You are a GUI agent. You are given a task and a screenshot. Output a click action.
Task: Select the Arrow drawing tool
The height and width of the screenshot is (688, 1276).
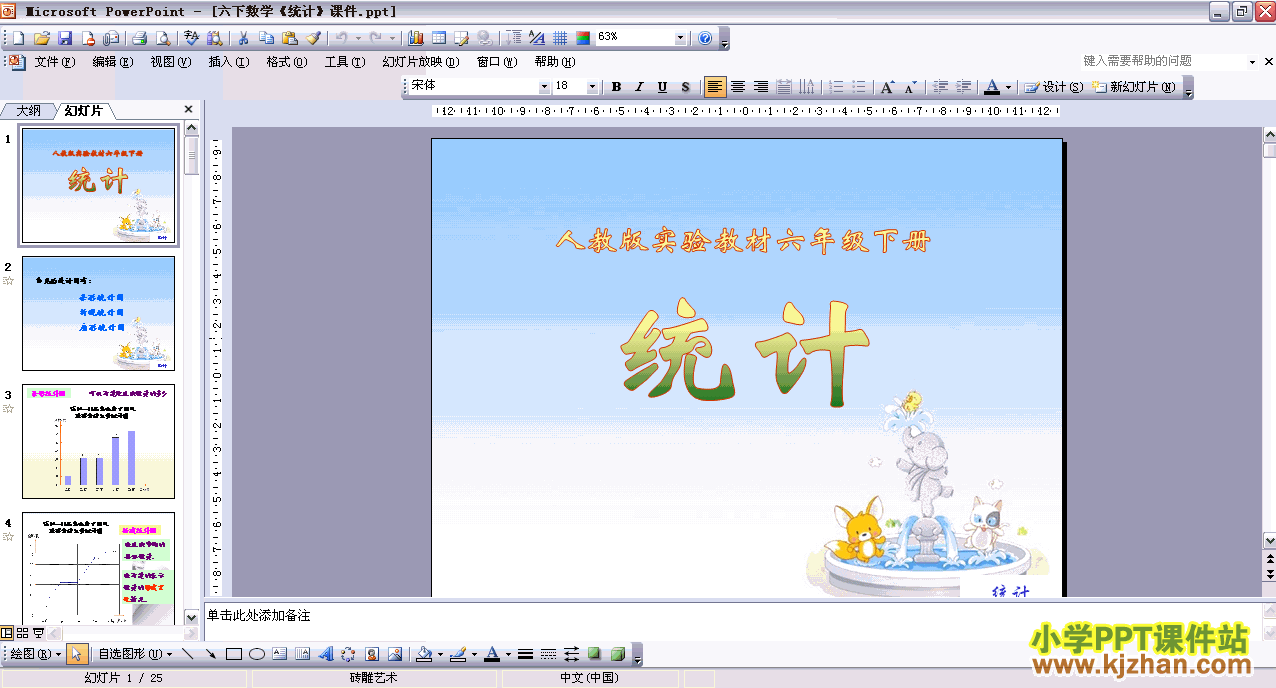210,654
